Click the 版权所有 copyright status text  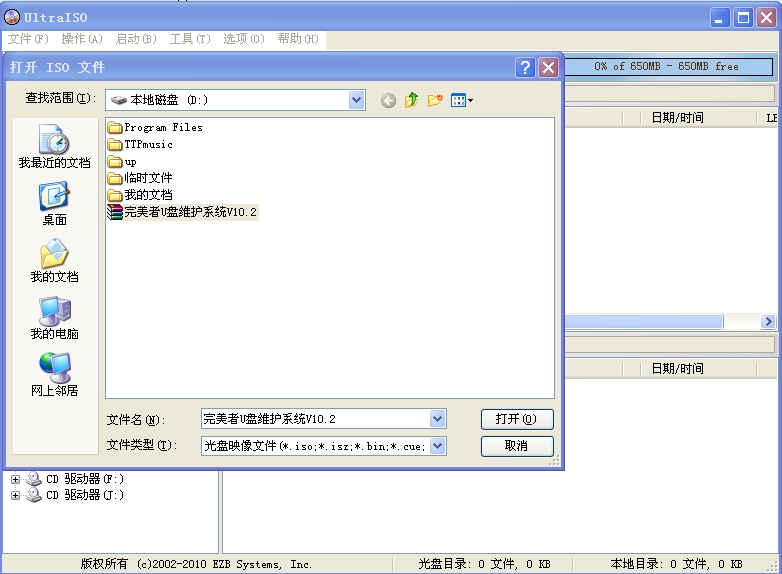coord(196,564)
